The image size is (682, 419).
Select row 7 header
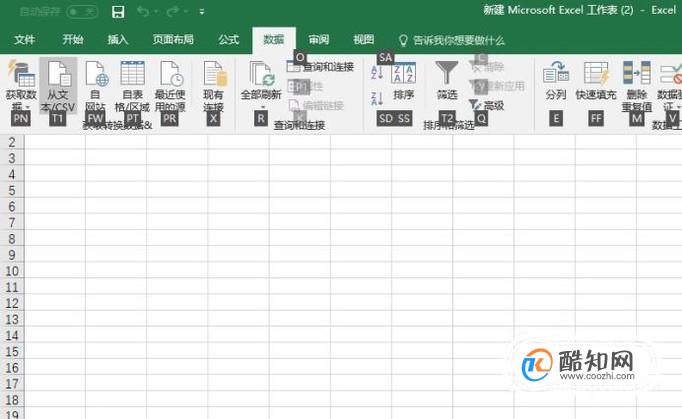12,223
